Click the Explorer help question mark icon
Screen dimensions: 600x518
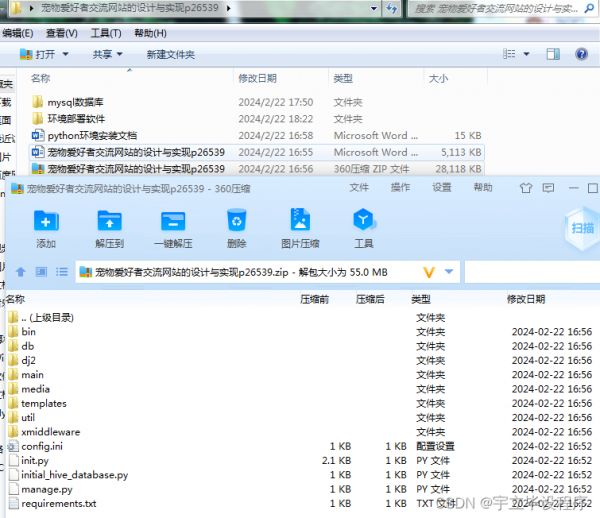pos(581,54)
